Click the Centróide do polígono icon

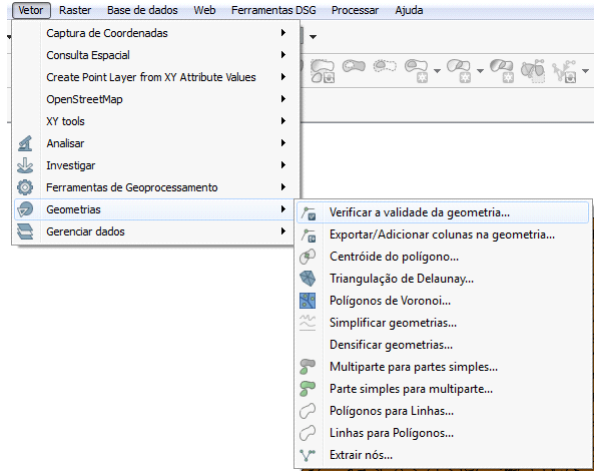pyautogui.click(x=307, y=257)
